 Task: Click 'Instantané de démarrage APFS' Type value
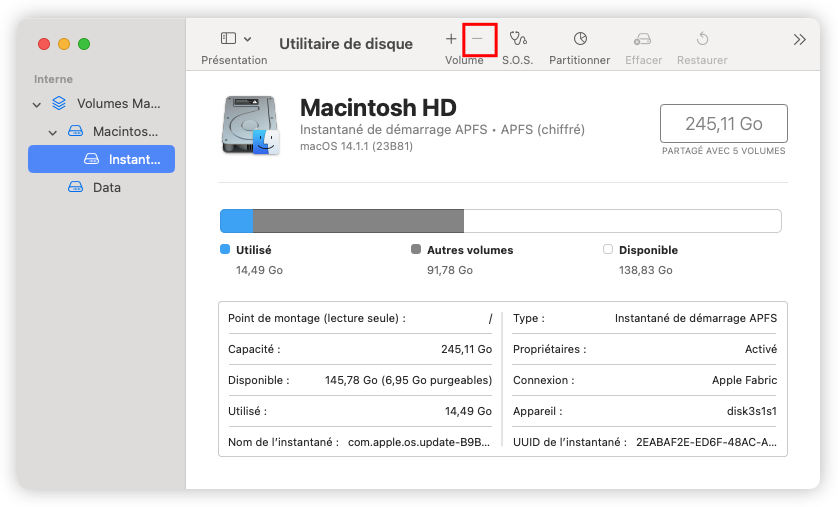pos(695,318)
